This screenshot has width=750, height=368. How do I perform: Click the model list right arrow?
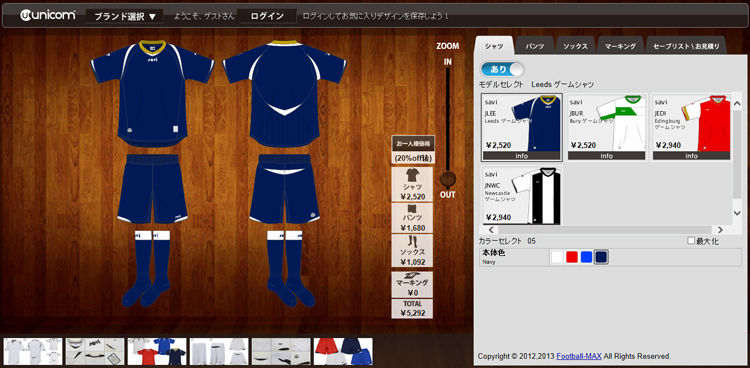[720, 230]
